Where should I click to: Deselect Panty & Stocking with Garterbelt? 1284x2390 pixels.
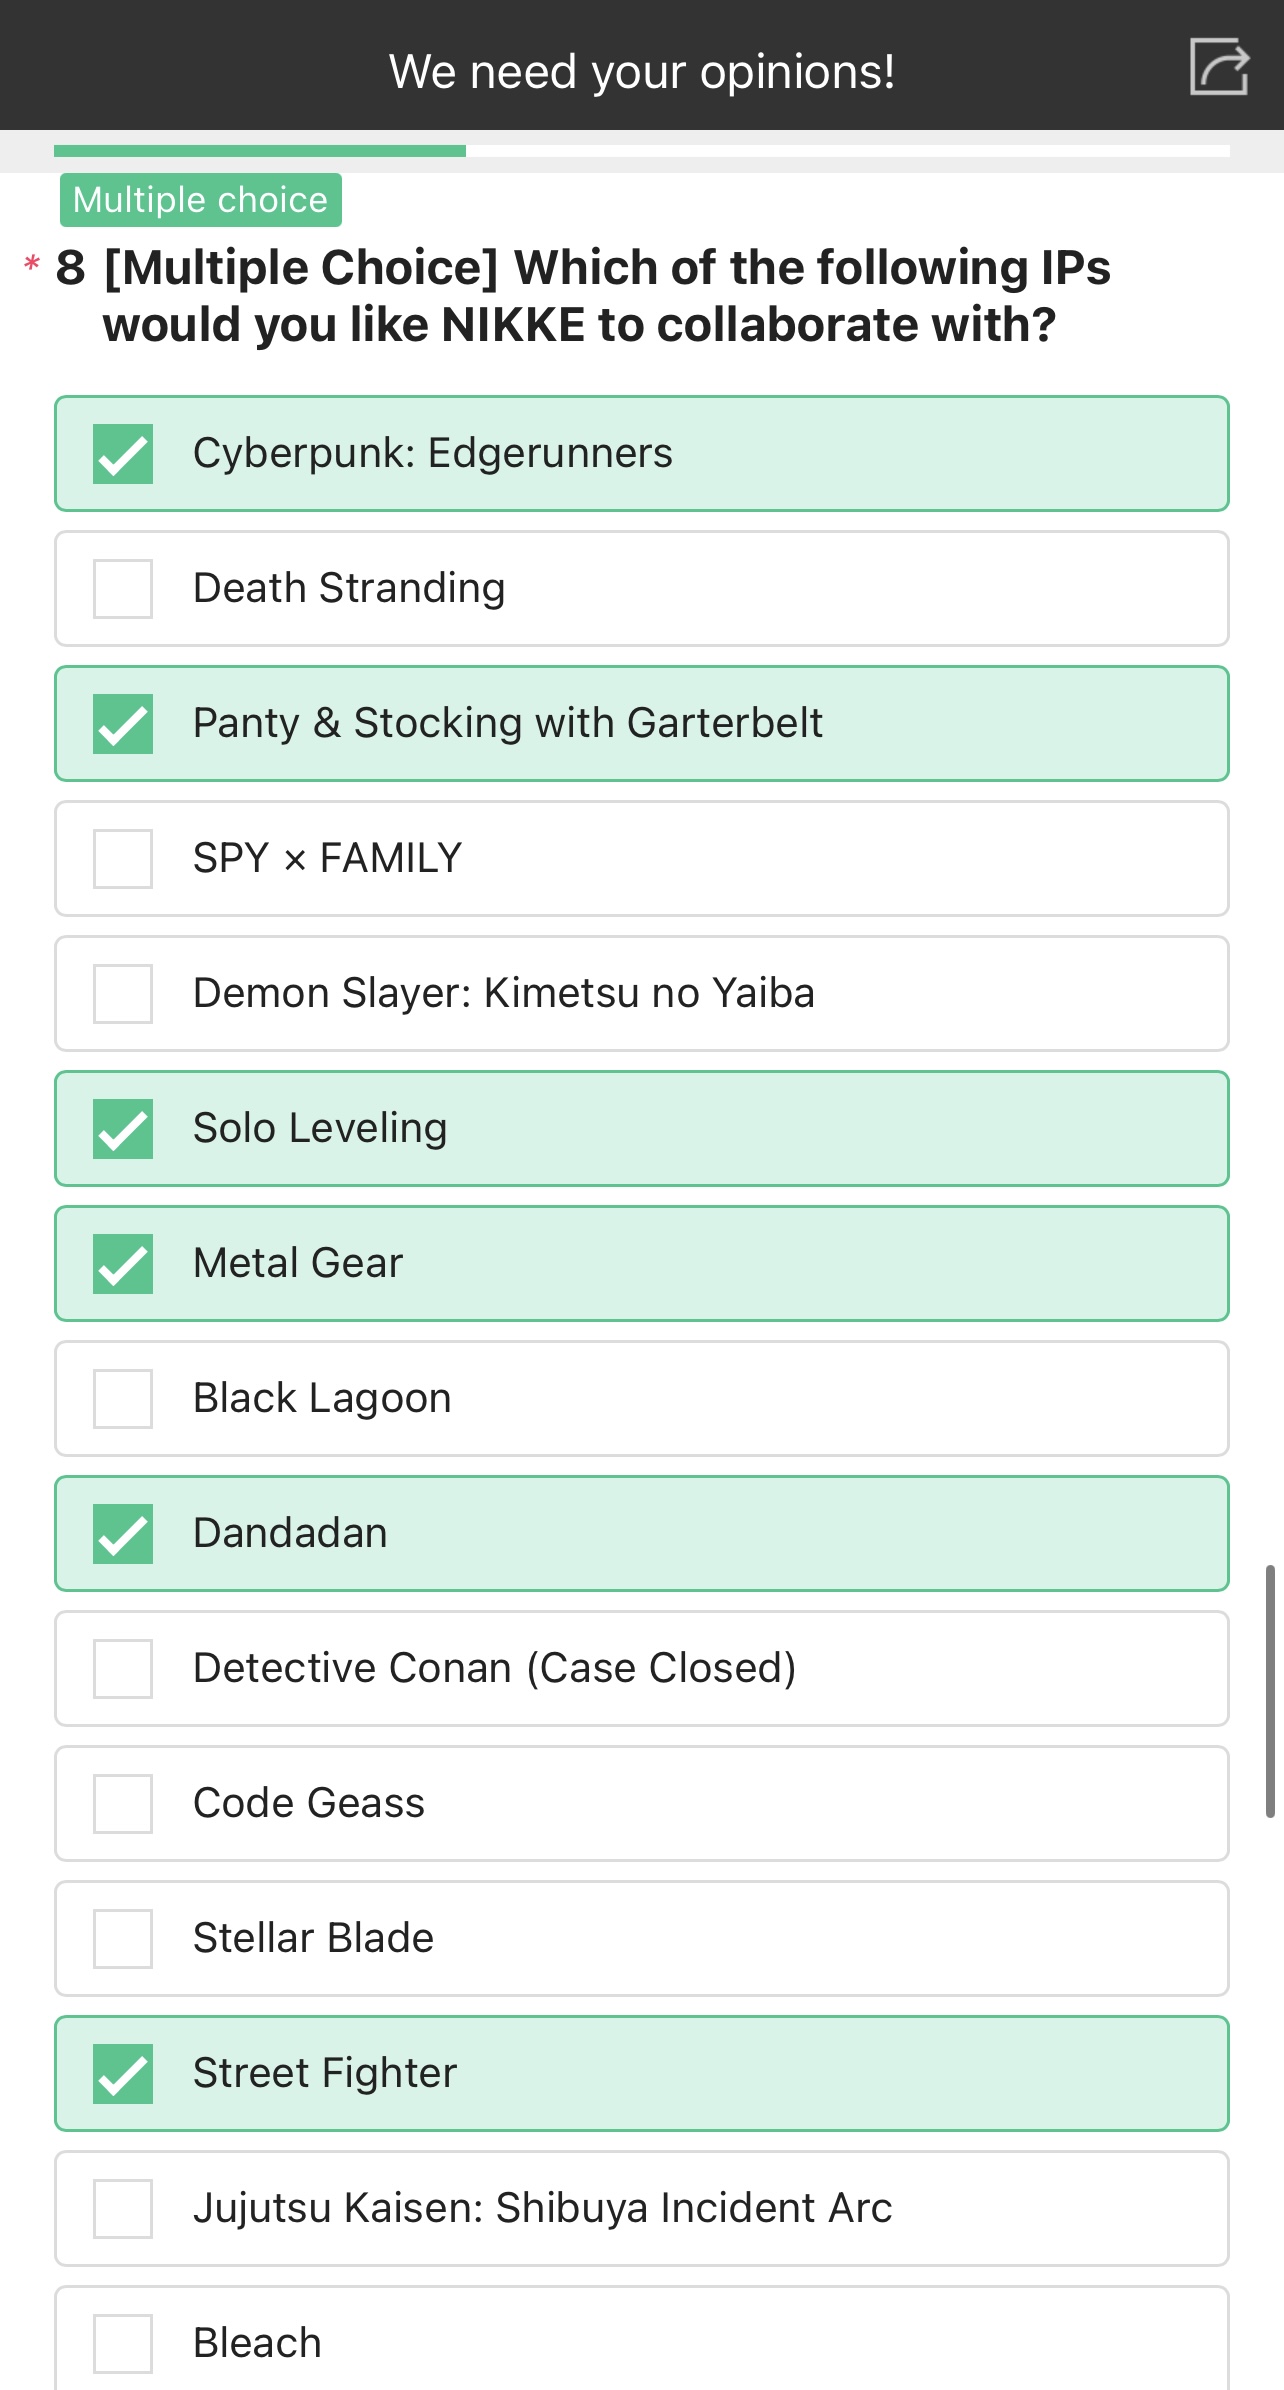pyautogui.click(x=123, y=724)
